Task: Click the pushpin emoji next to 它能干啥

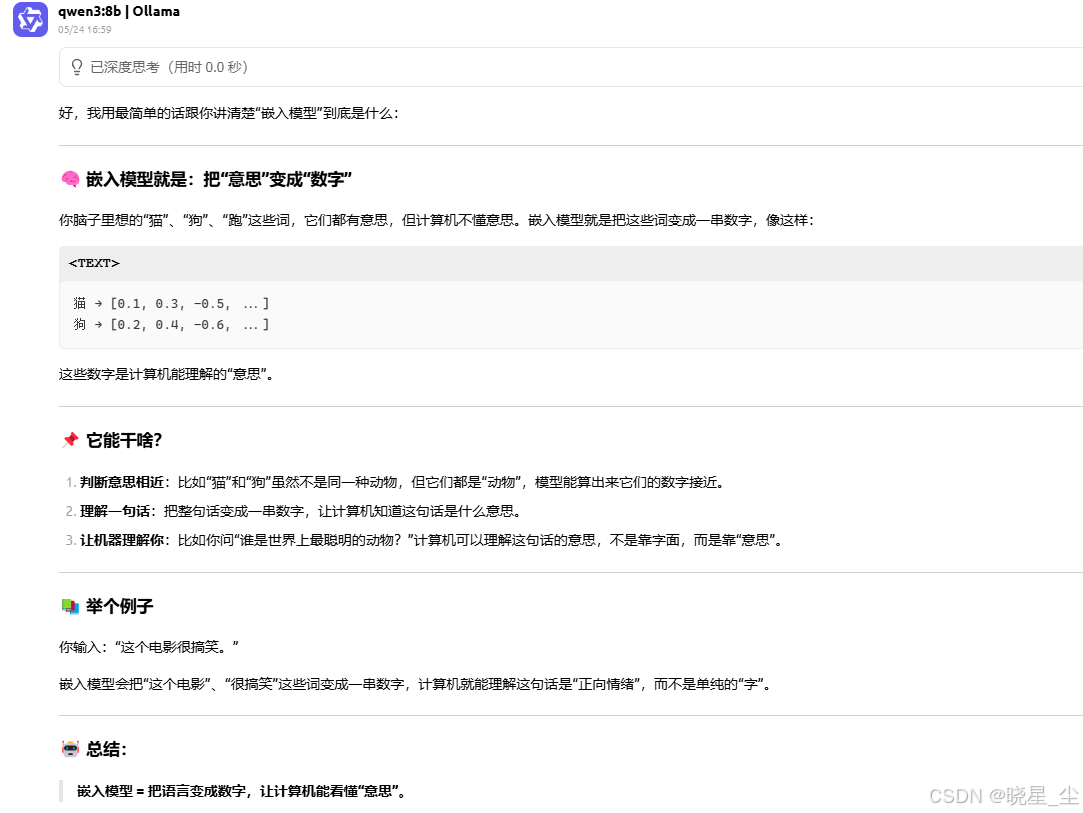Action: point(70,440)
